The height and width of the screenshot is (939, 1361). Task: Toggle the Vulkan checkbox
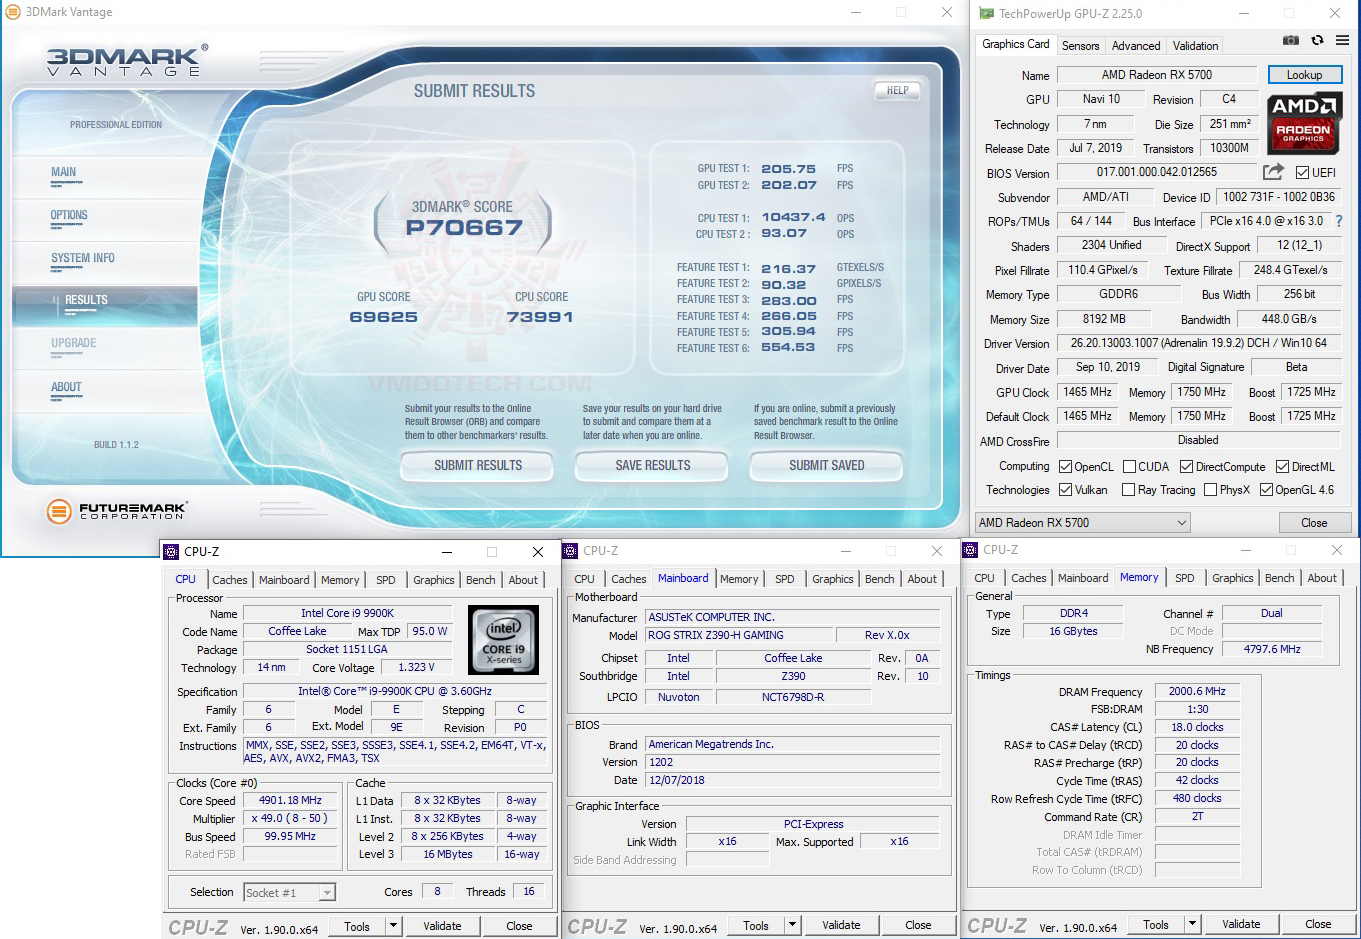point(1065,490)
